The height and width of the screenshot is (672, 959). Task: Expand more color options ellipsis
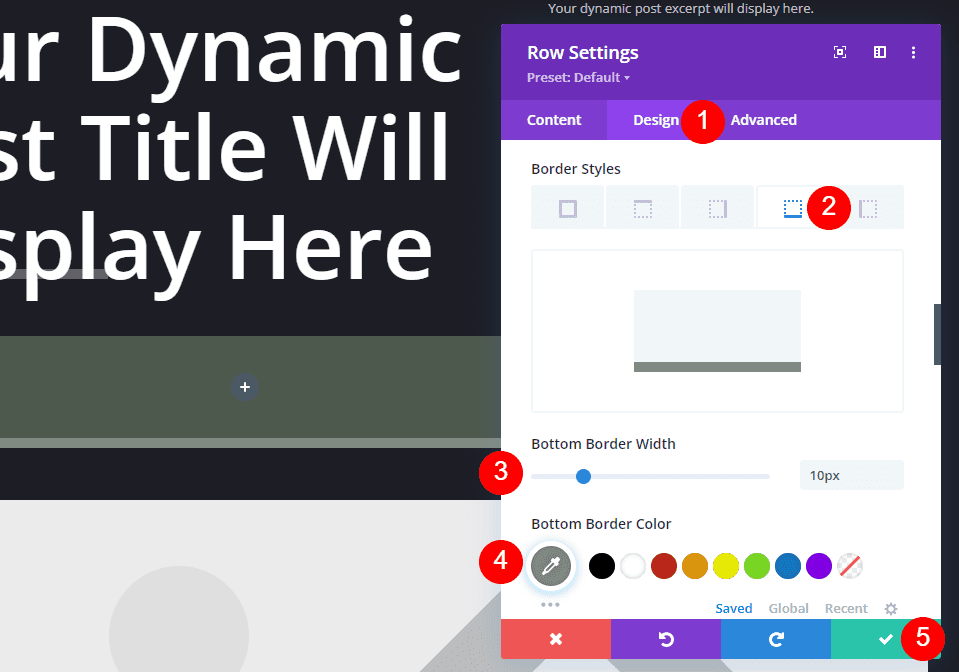coord(550,605)
